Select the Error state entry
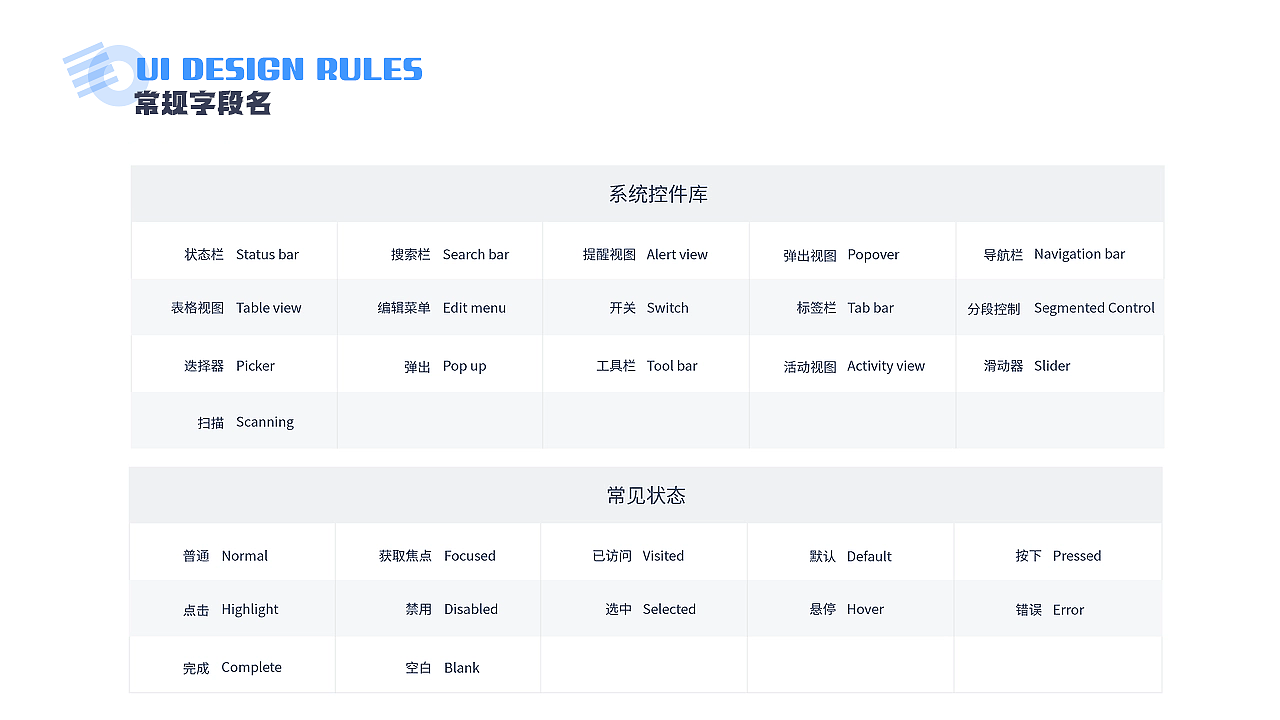The image size is (1280, 720). pos(1050,610)
